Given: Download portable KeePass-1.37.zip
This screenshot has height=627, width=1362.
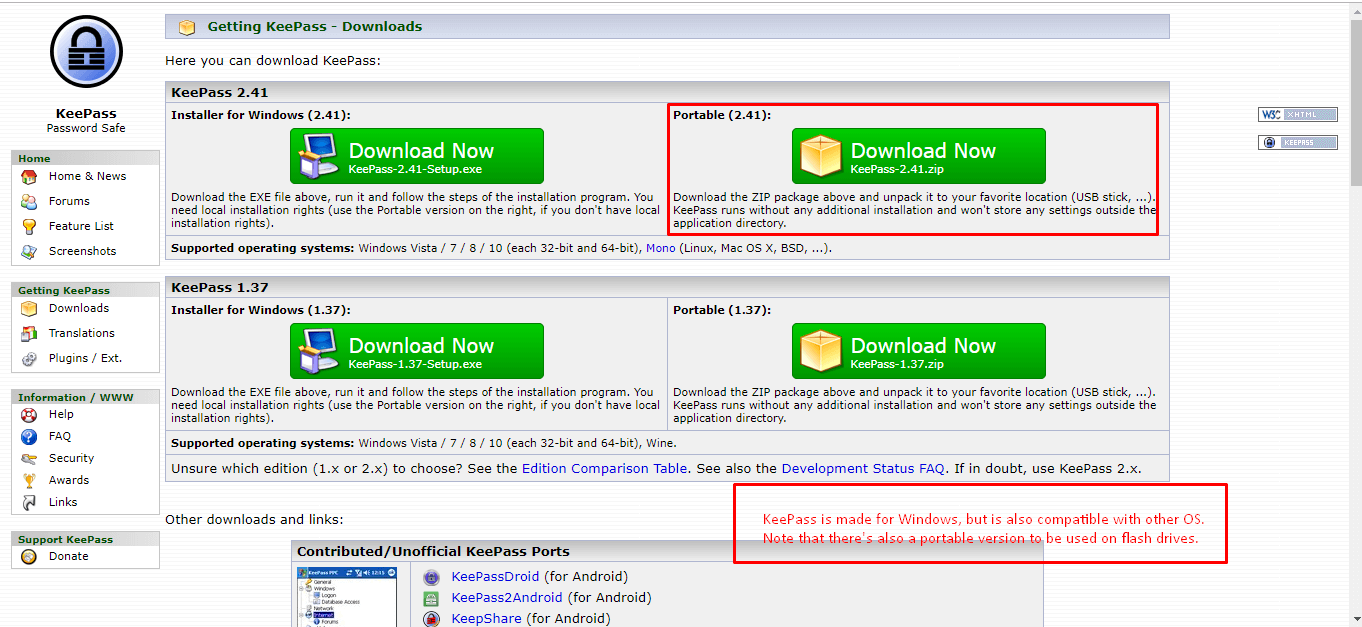Looking at the screenshot, I should click(919, 351).
